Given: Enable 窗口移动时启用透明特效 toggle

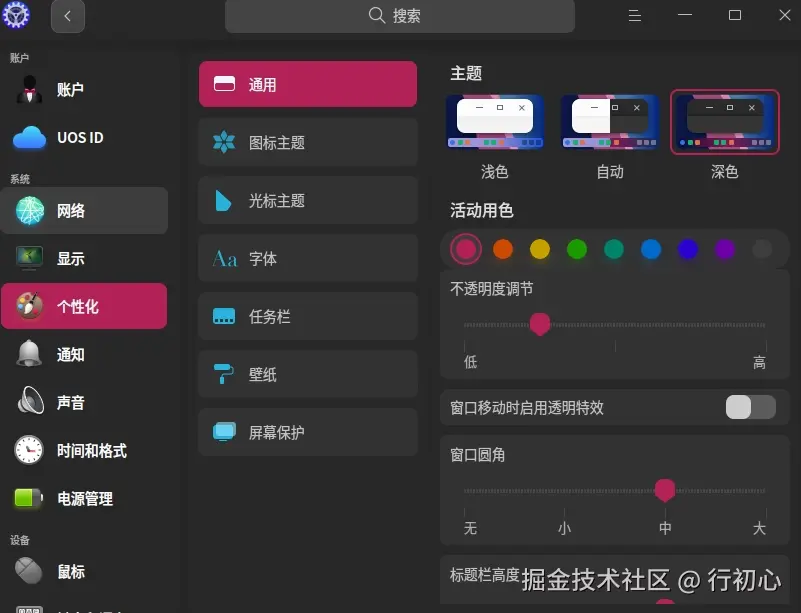Looking at the screenshot, I should click(750, 407).
